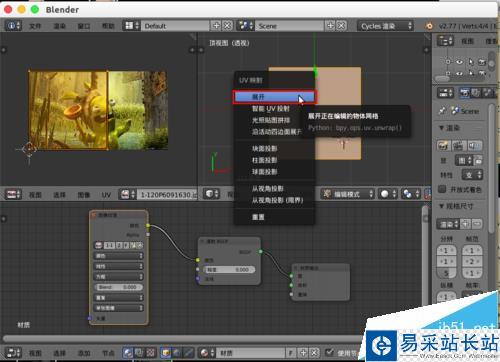Open the feature set dropdown below display
The height and width of the screenshot is (362, 500).
click(472, 174)
